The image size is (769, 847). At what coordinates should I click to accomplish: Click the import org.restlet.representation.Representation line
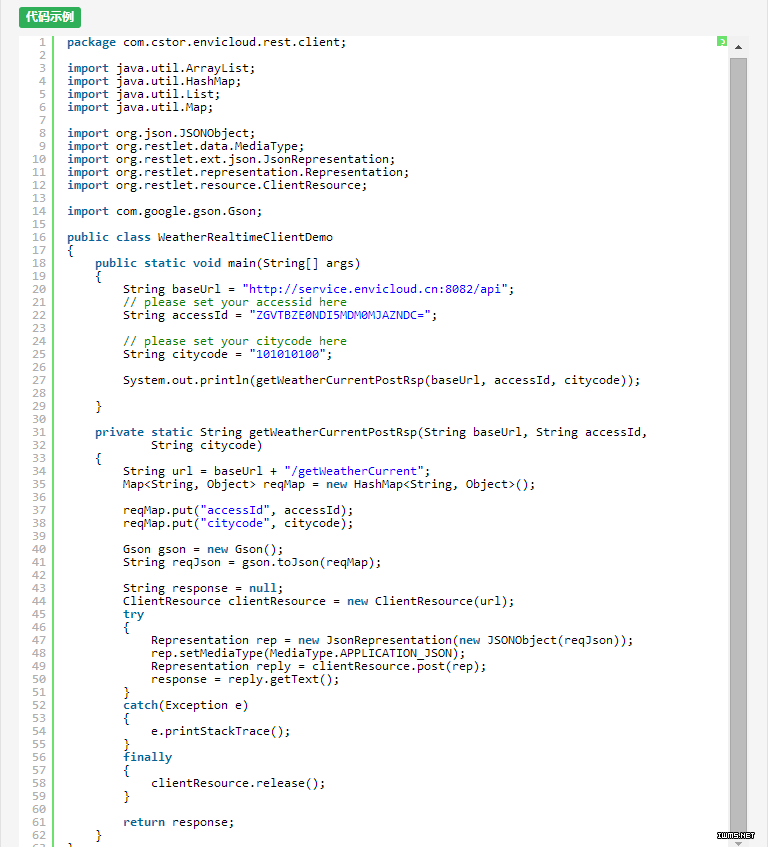238,172
